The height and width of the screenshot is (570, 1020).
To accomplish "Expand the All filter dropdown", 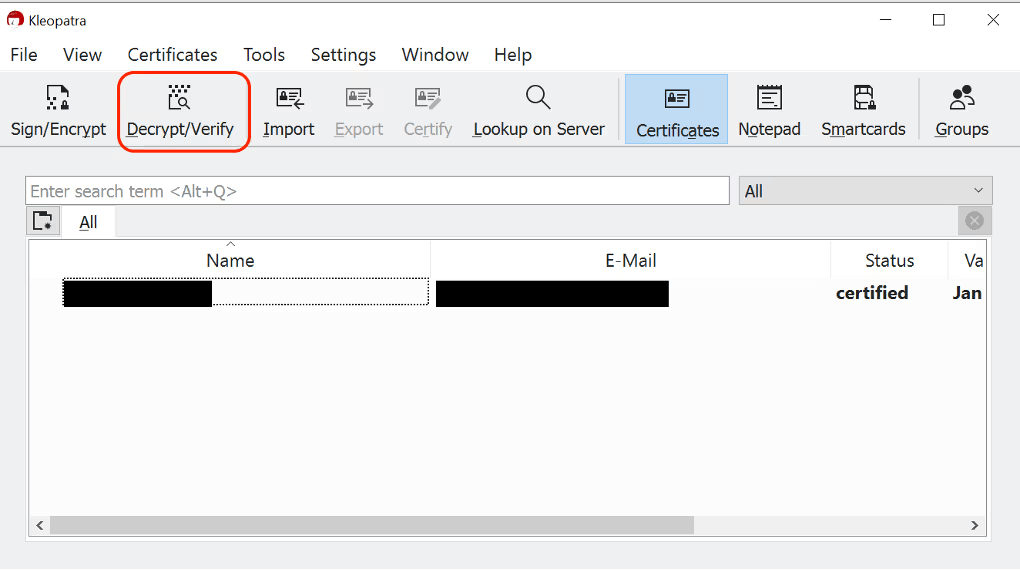I will pos(865,191).
